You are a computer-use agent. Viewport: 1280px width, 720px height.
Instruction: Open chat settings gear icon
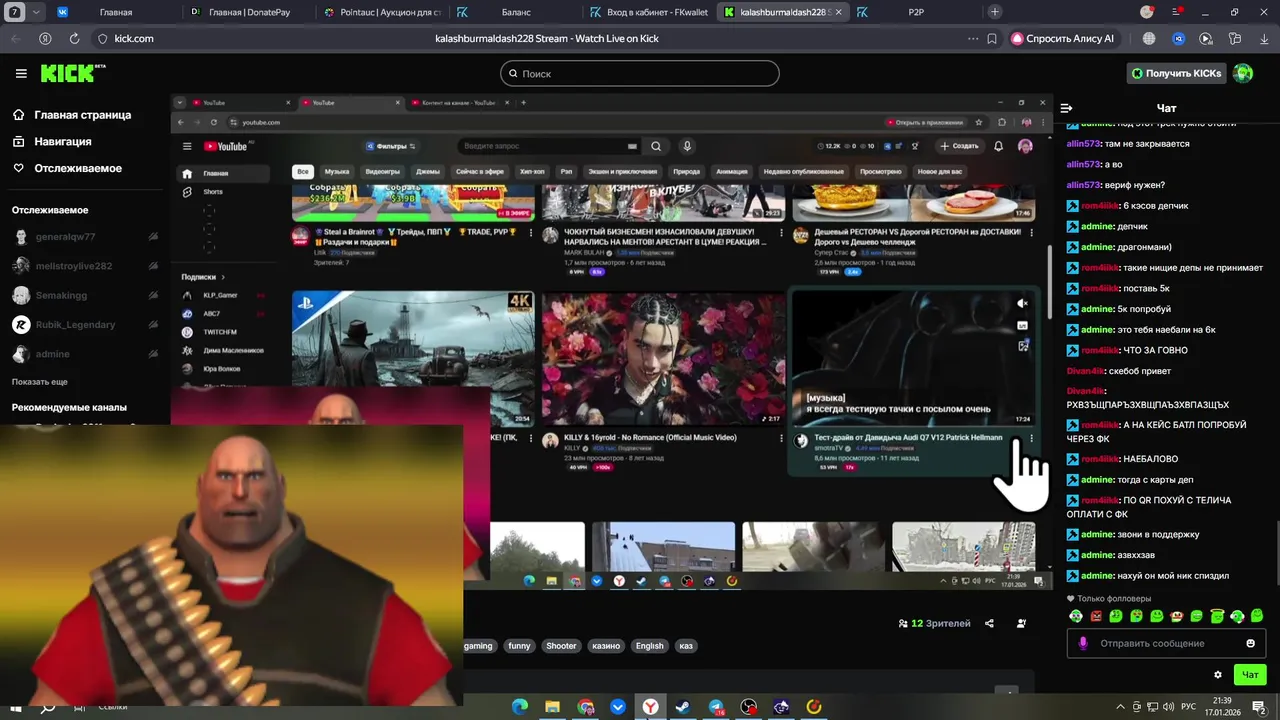point(1218,675)
